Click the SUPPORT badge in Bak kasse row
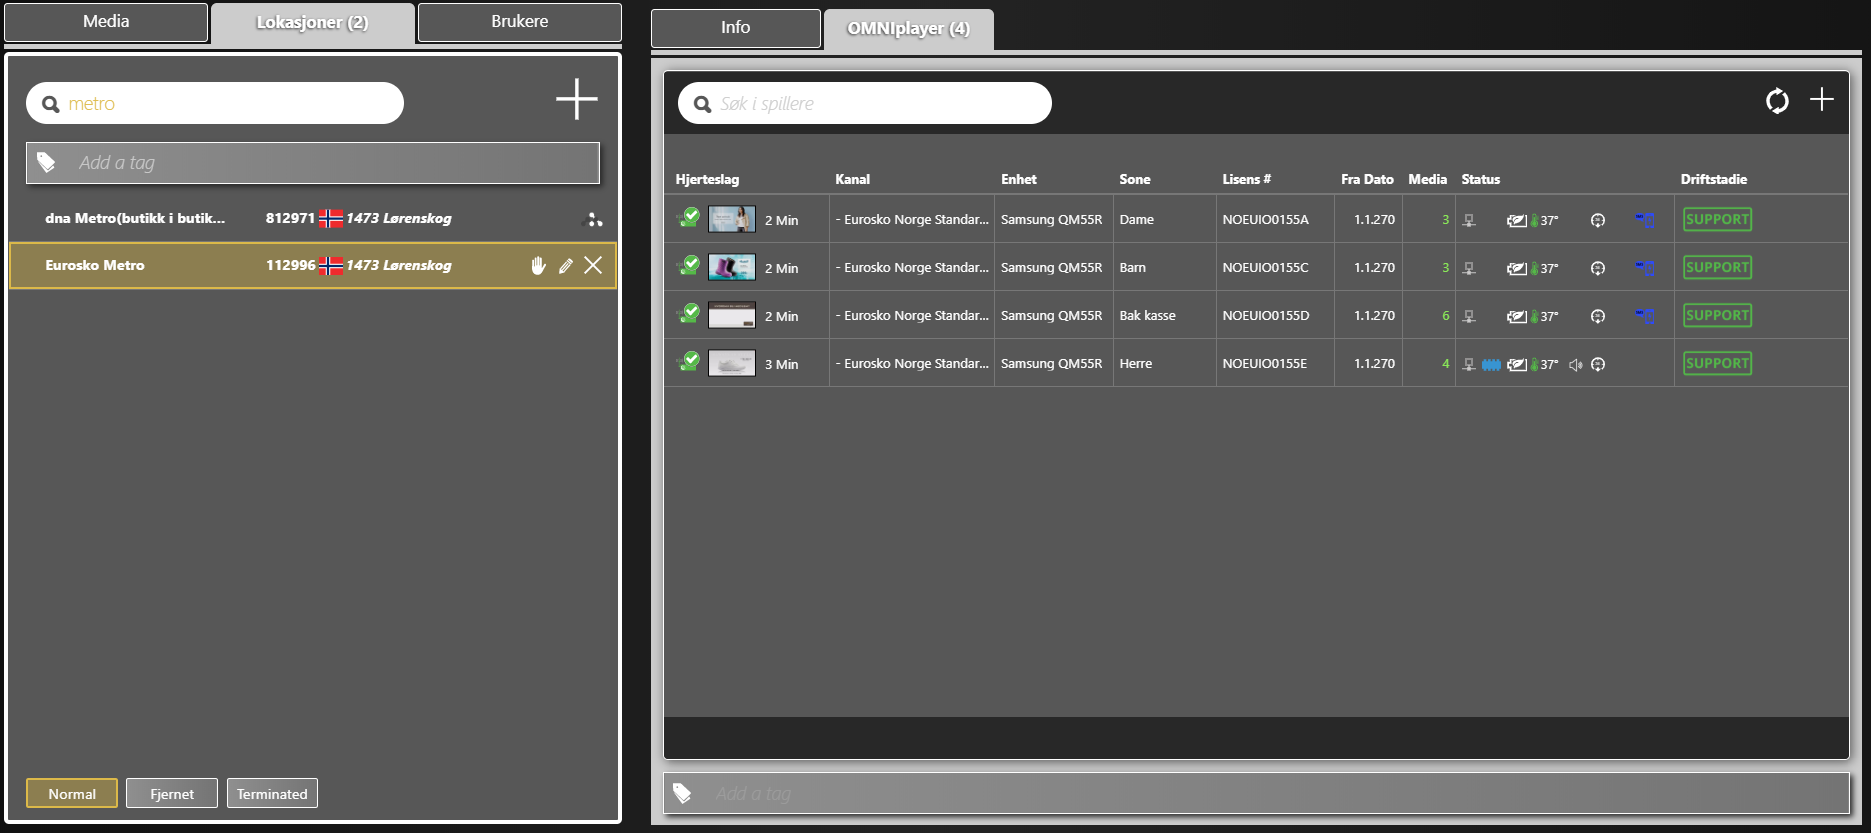This screenshot has width=1871, height=833. coord(1717,315)
